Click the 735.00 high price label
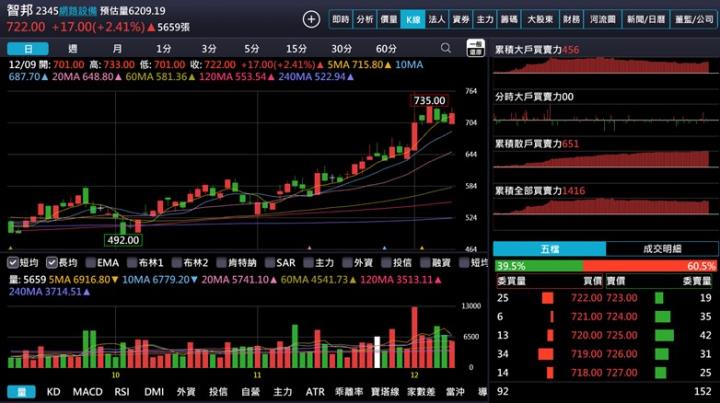Viewport: 720px width, 403px height. tap(429, 101)
